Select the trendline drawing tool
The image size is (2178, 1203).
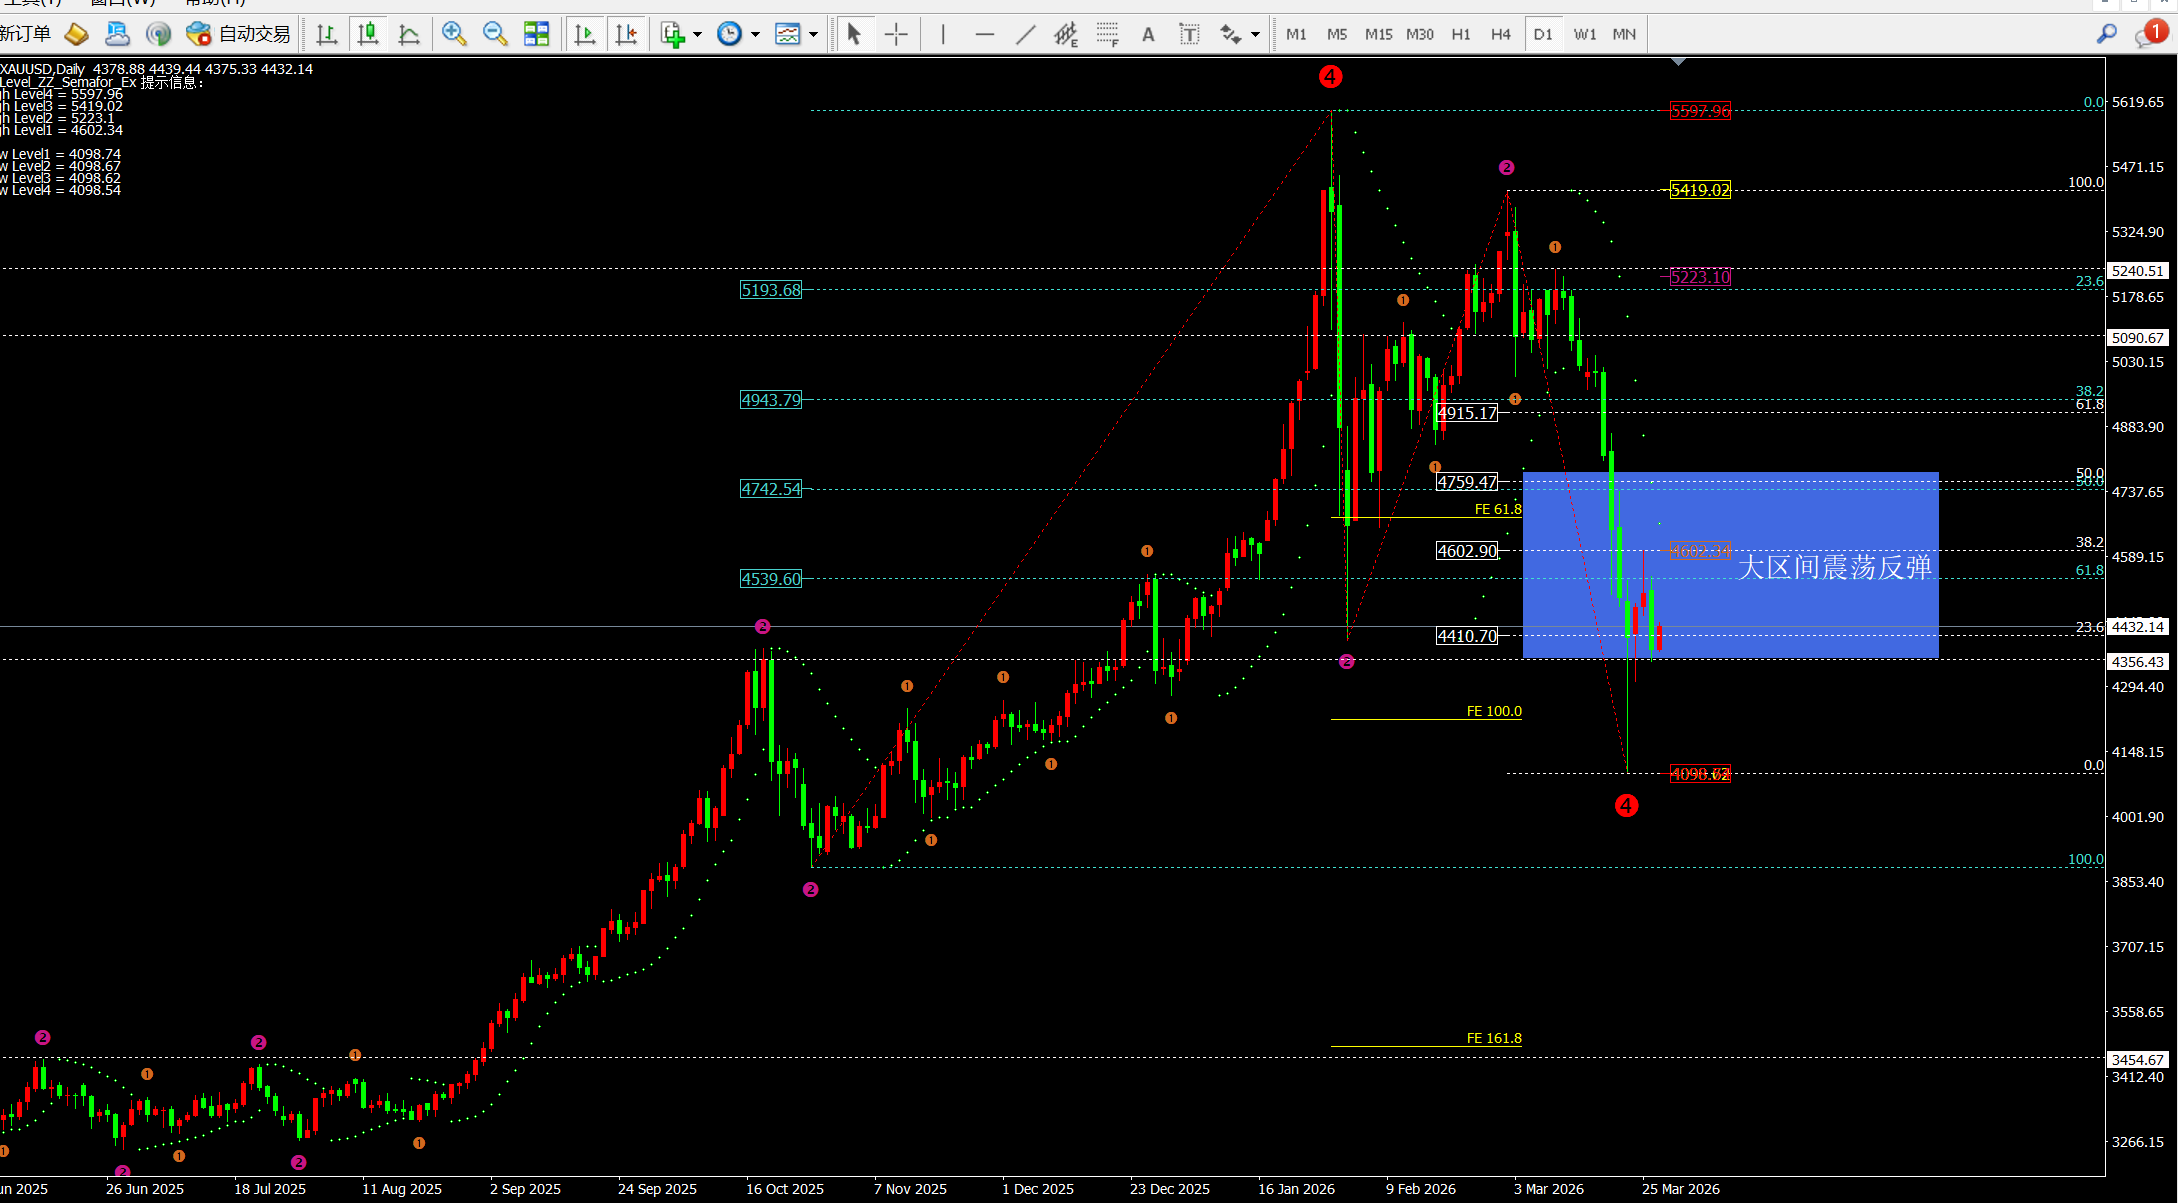point(1026,34)
